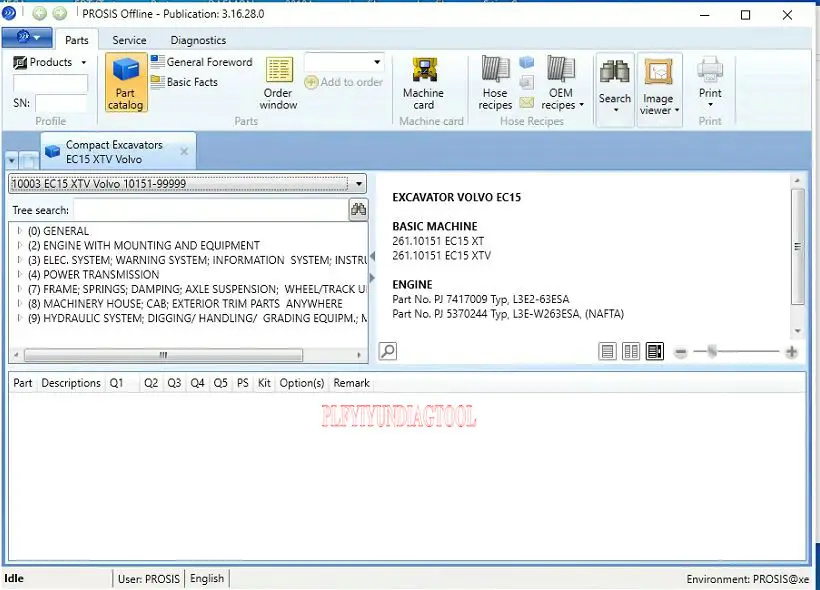Viewport: 820px width, 590px height.
Task: Open OEM recipes menu
Action: [562, 84]
